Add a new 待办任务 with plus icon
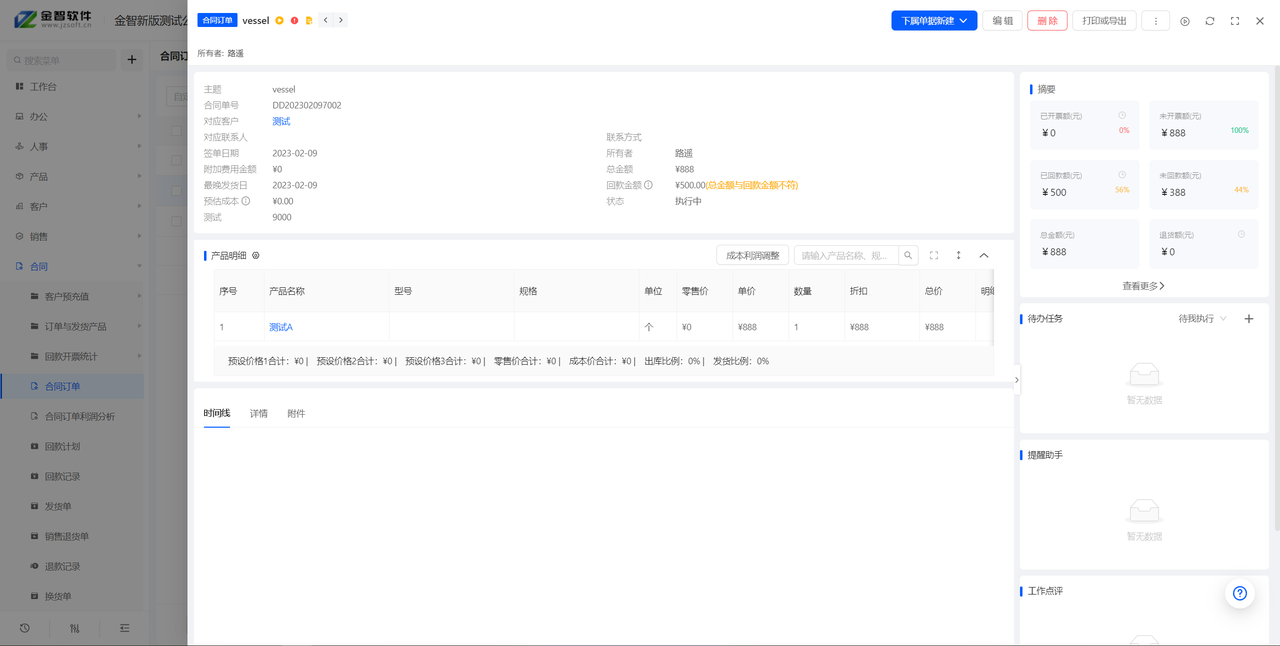Screen dimensions: 1280x646 (1248, 319)
